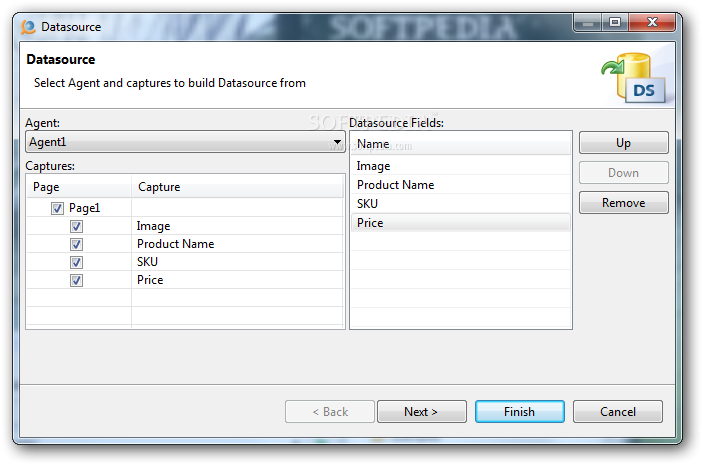The image size is (703, 465).
Task: Click SKU text in Captures table
Action: (x=147, y=262)
